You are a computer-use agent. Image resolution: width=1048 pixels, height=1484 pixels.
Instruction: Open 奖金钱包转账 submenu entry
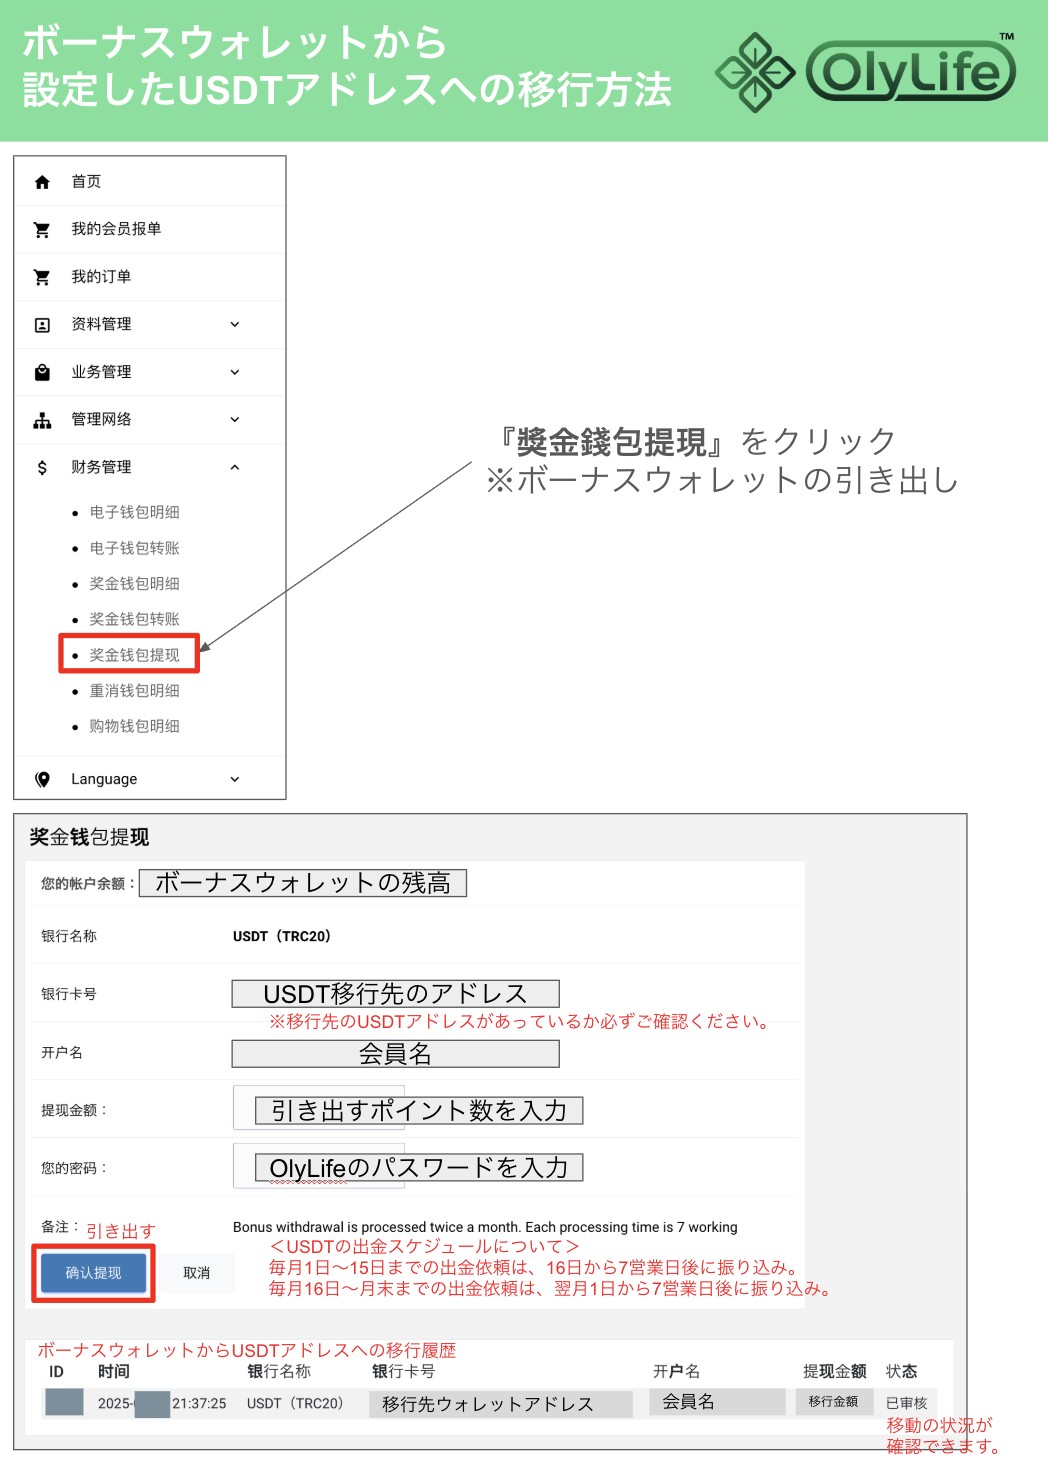134,619
